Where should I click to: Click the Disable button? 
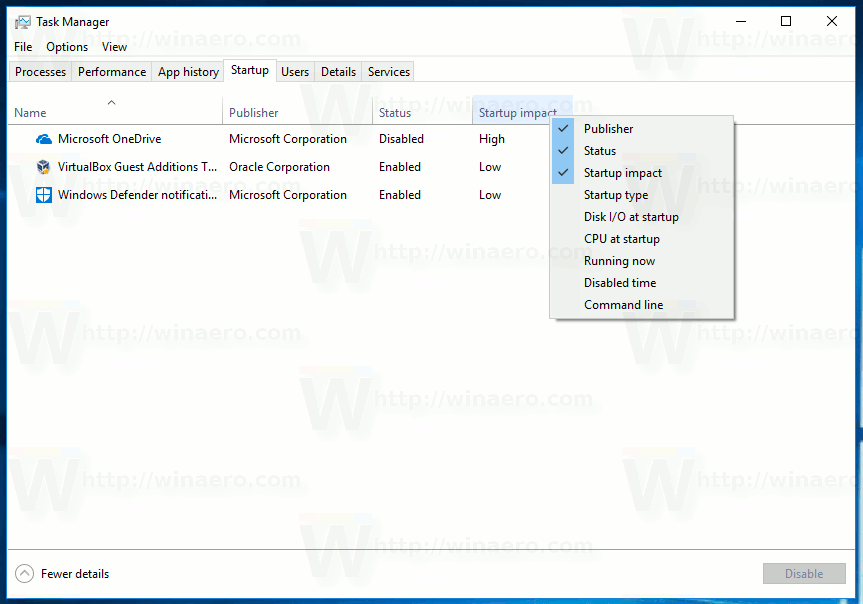click(x=804, y=573)
